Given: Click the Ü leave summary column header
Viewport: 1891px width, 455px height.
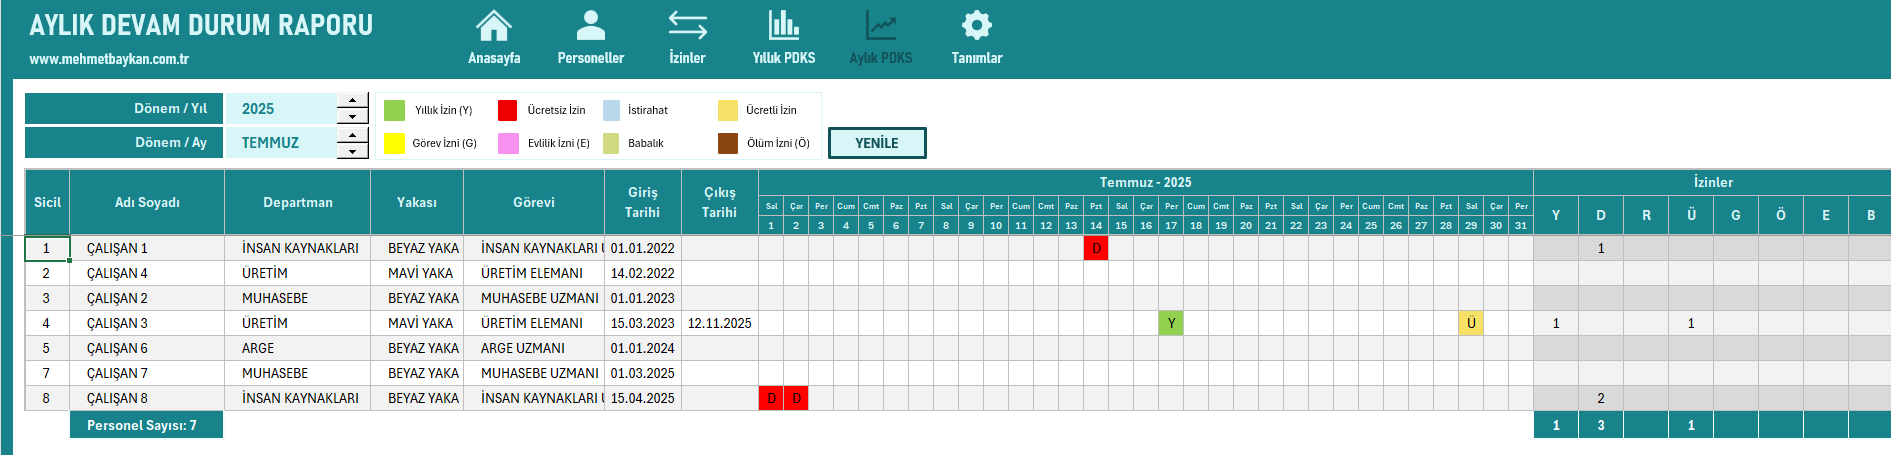Looking at the screenshot, I should pos(1691,215).
